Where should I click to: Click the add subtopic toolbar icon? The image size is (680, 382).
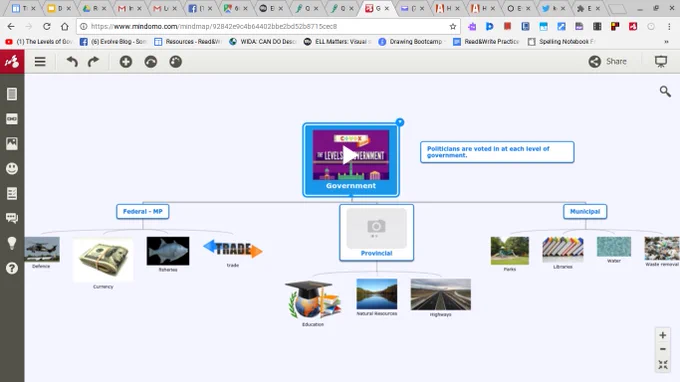[x=150, y=62]
